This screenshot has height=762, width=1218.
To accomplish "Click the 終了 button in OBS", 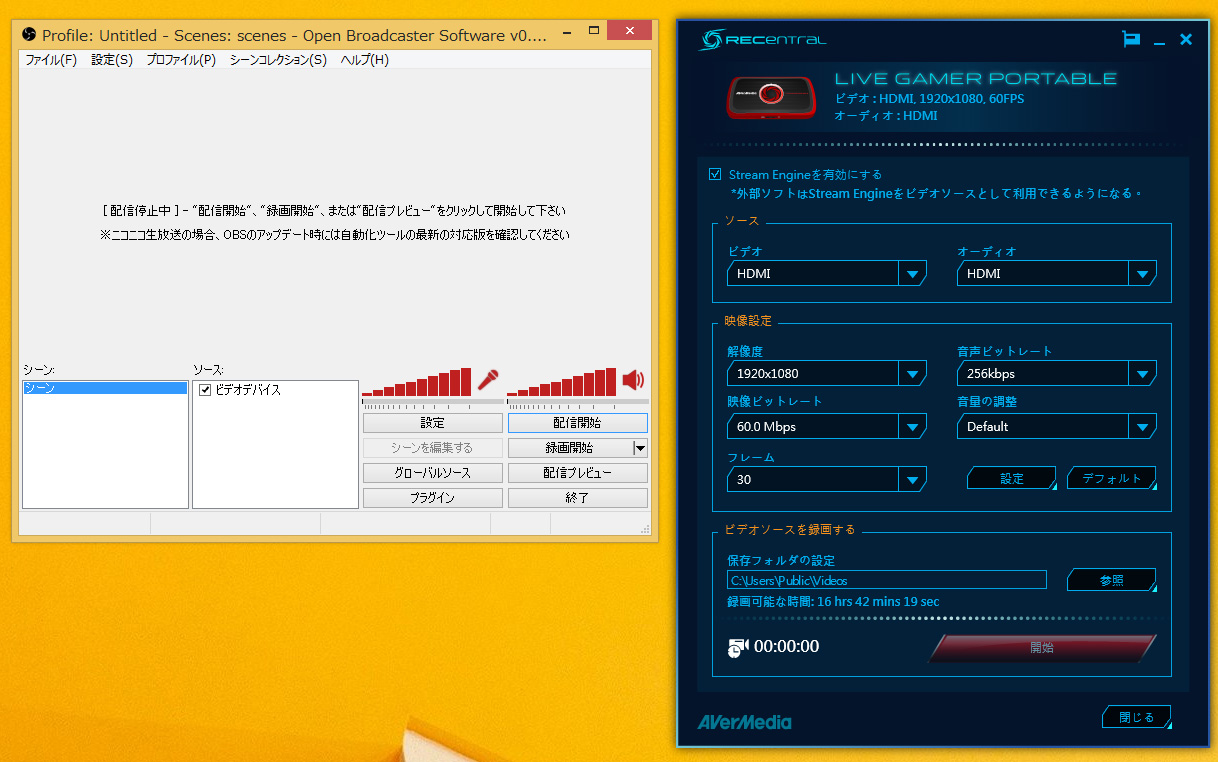I will click(578, 498).
